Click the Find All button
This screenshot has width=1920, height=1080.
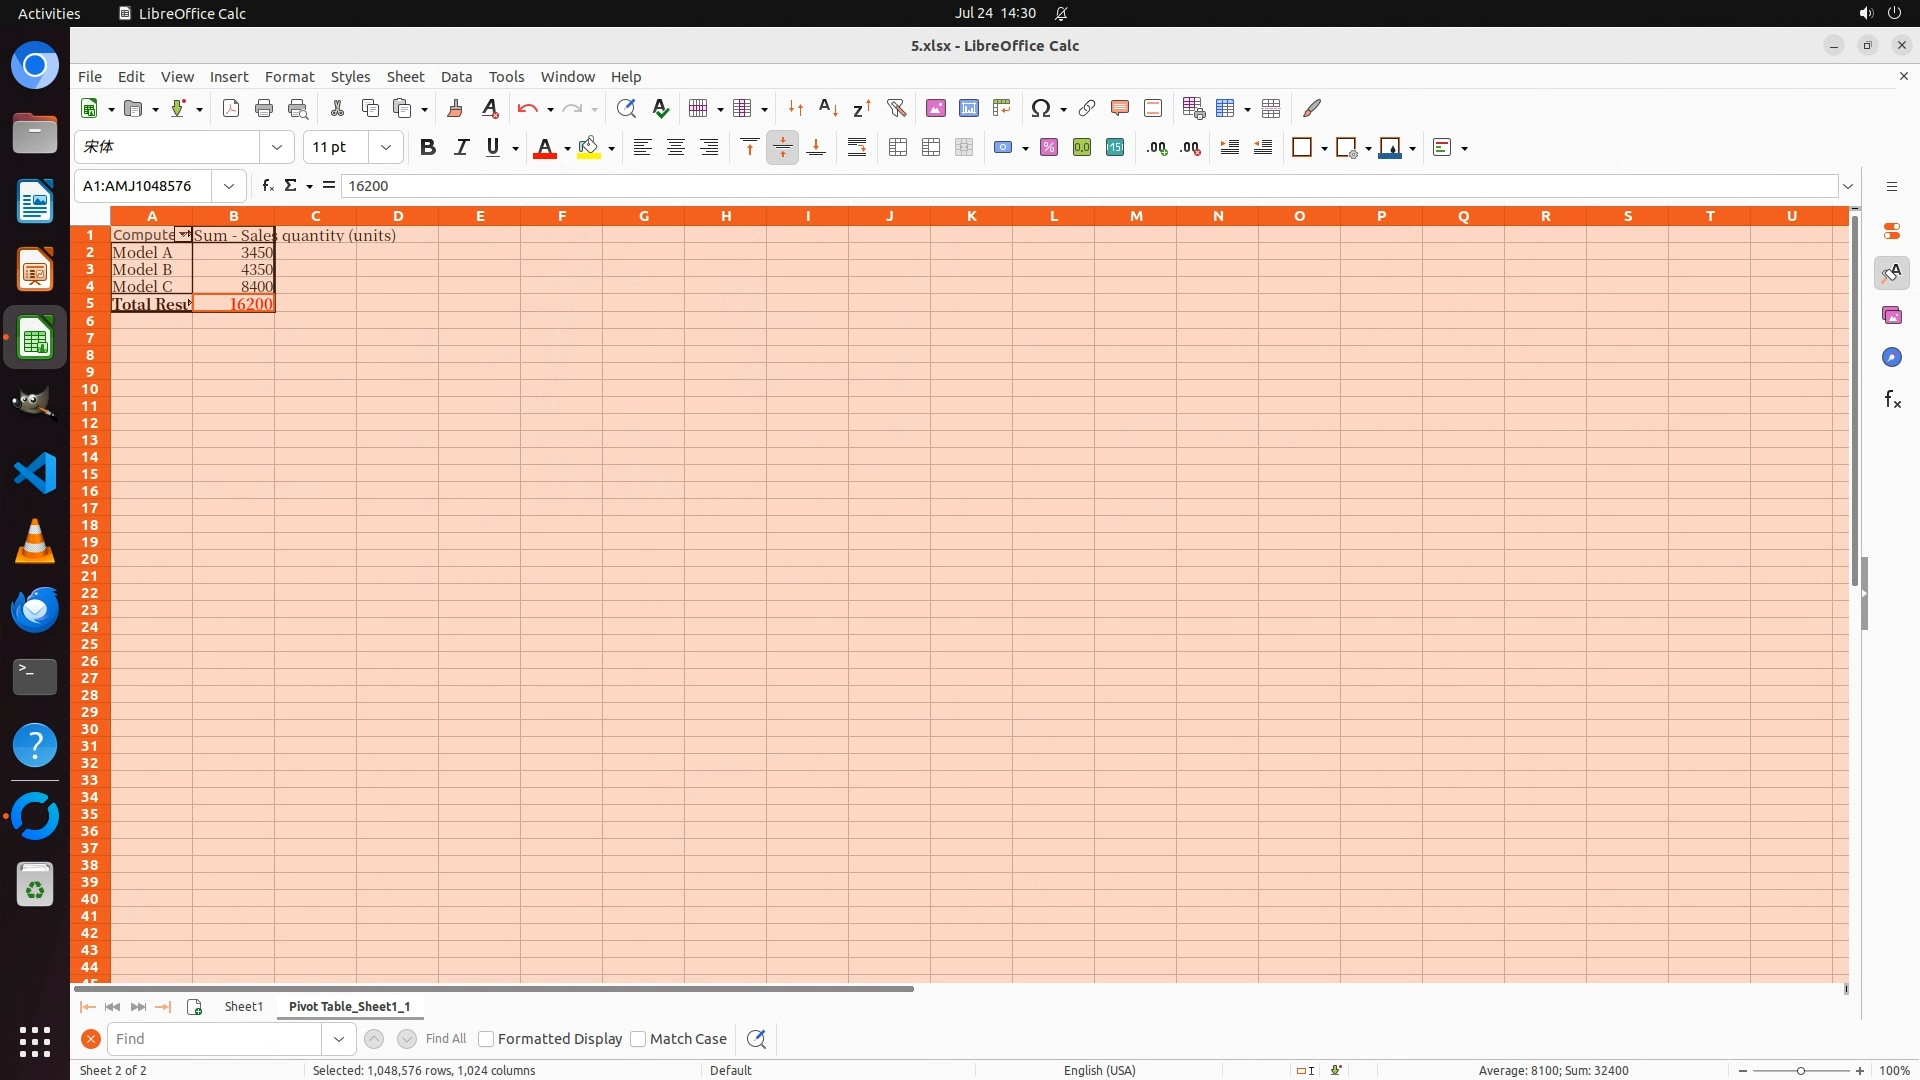[x=446, y=1039]
